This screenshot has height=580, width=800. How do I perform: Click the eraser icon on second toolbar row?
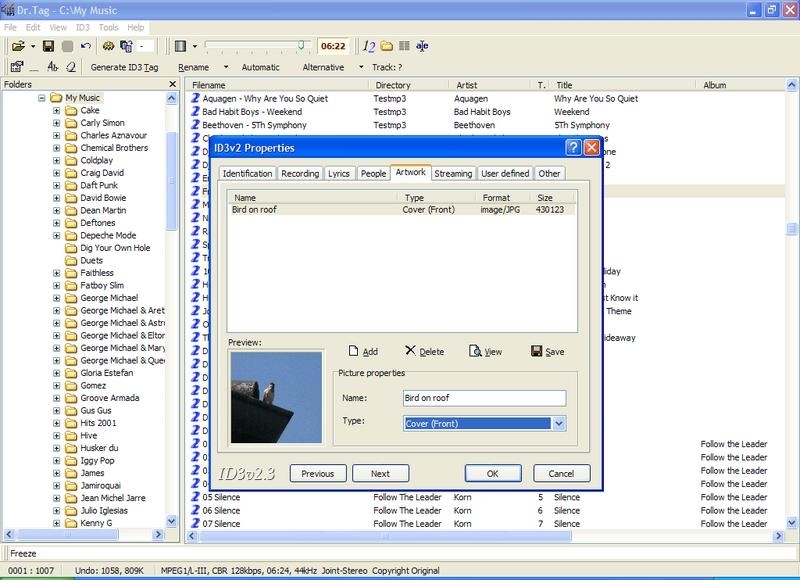(71, 66)
